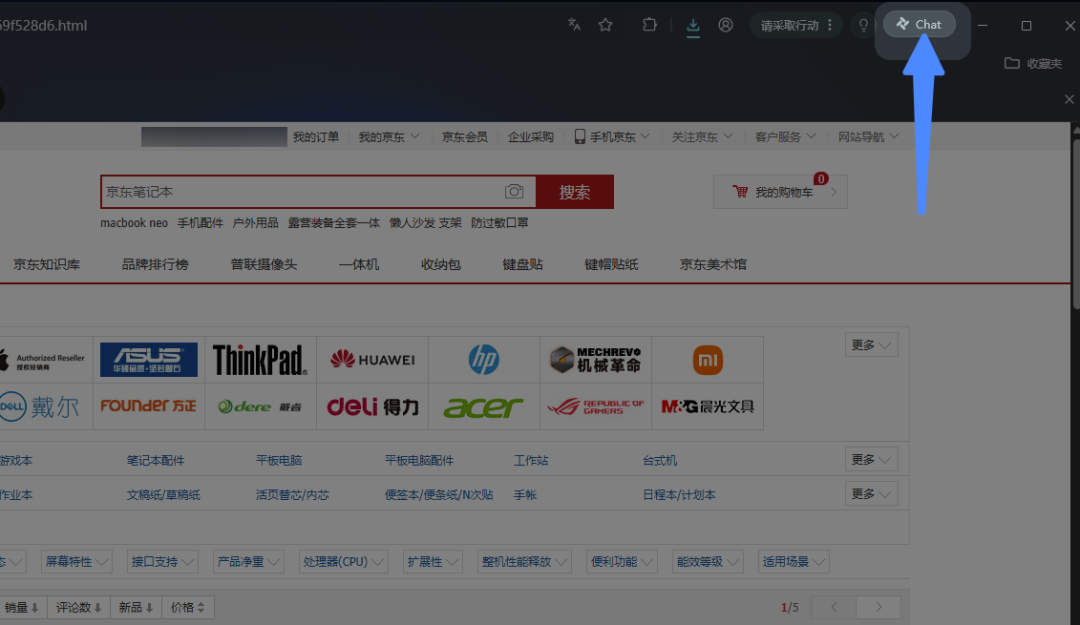Expand the 网站导航 dropdown
1080x625 pixels.
[x=868, y=136]
